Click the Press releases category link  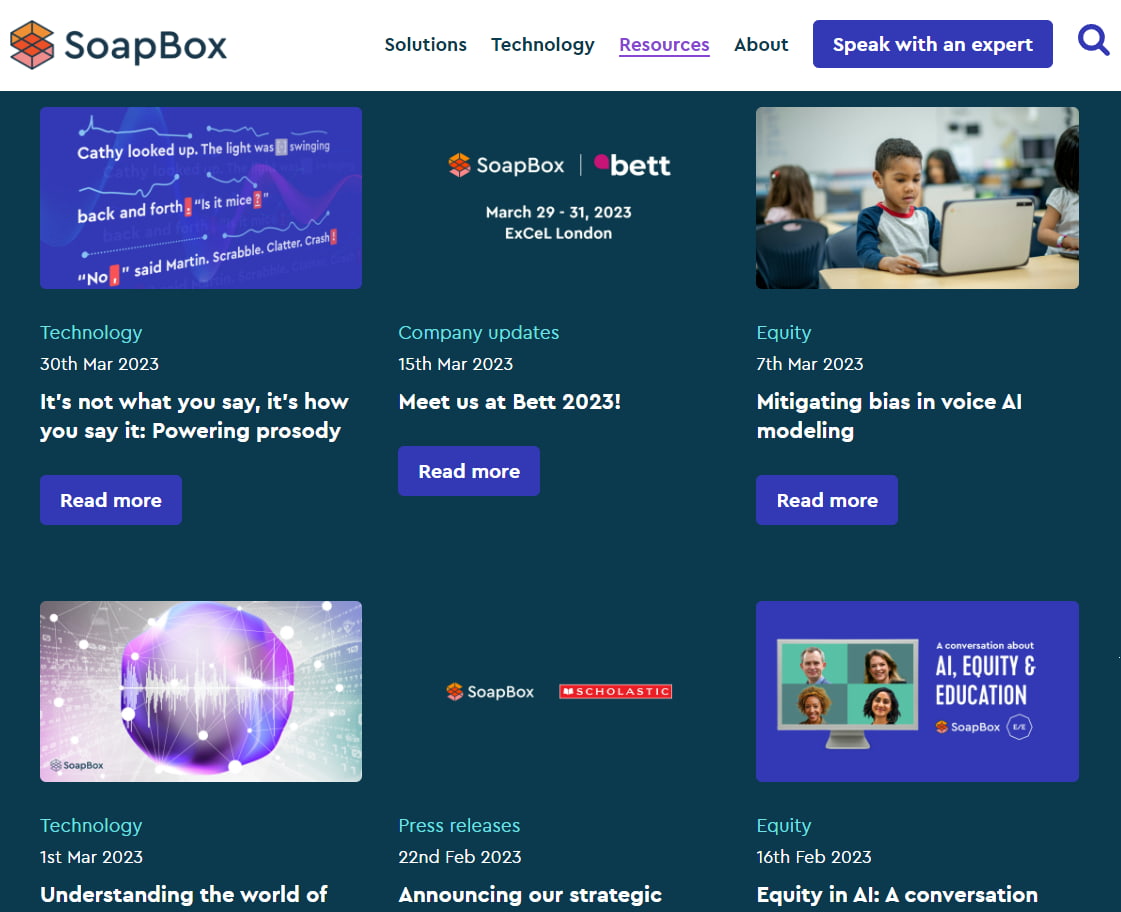point(459,826)
